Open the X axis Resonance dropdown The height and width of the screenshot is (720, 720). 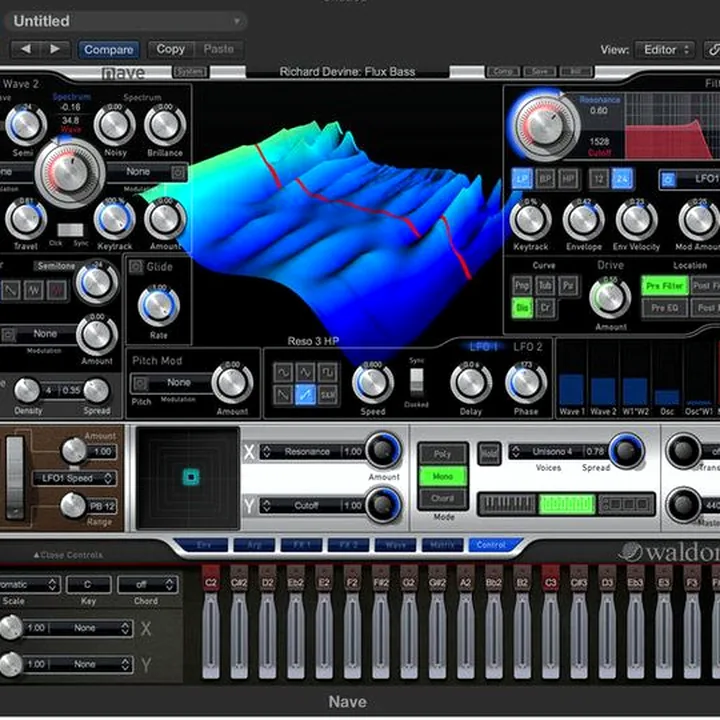point(312,452)
